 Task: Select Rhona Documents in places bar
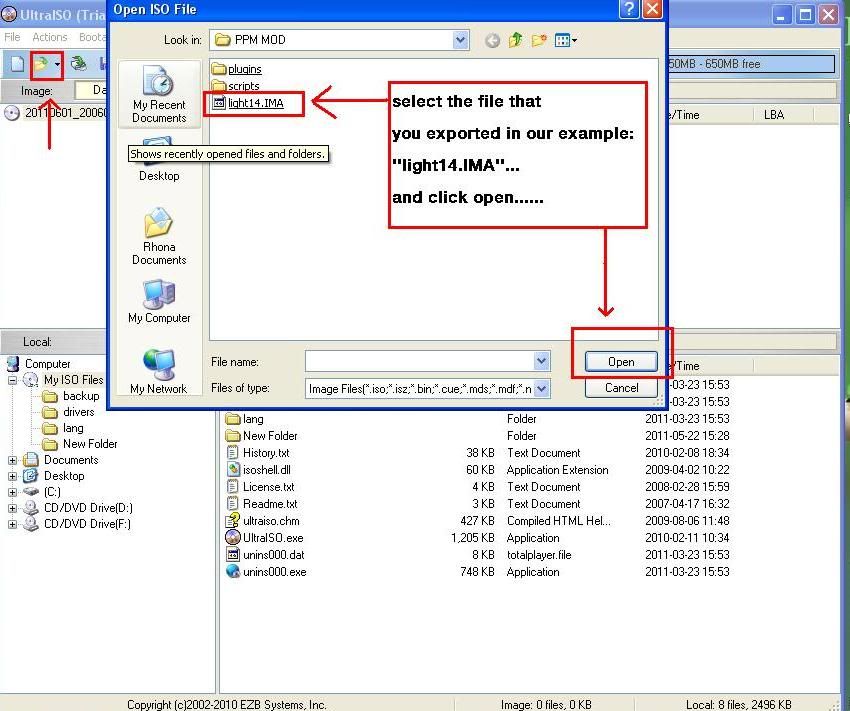(x=159, y=236)
